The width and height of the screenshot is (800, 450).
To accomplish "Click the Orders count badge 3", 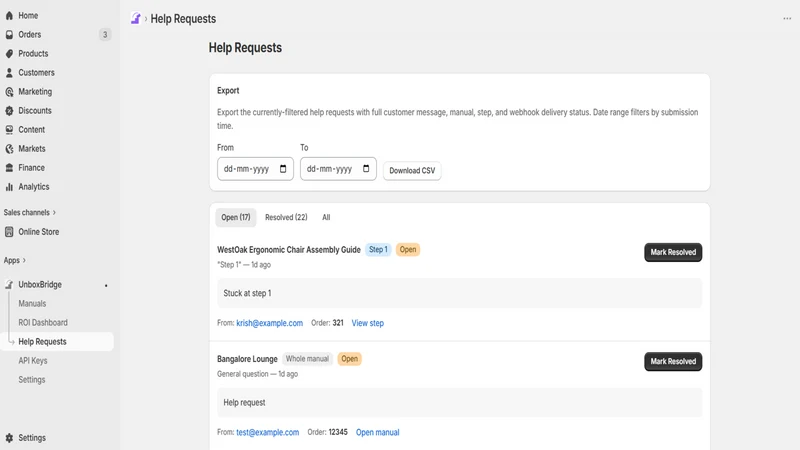I will 105,35.
